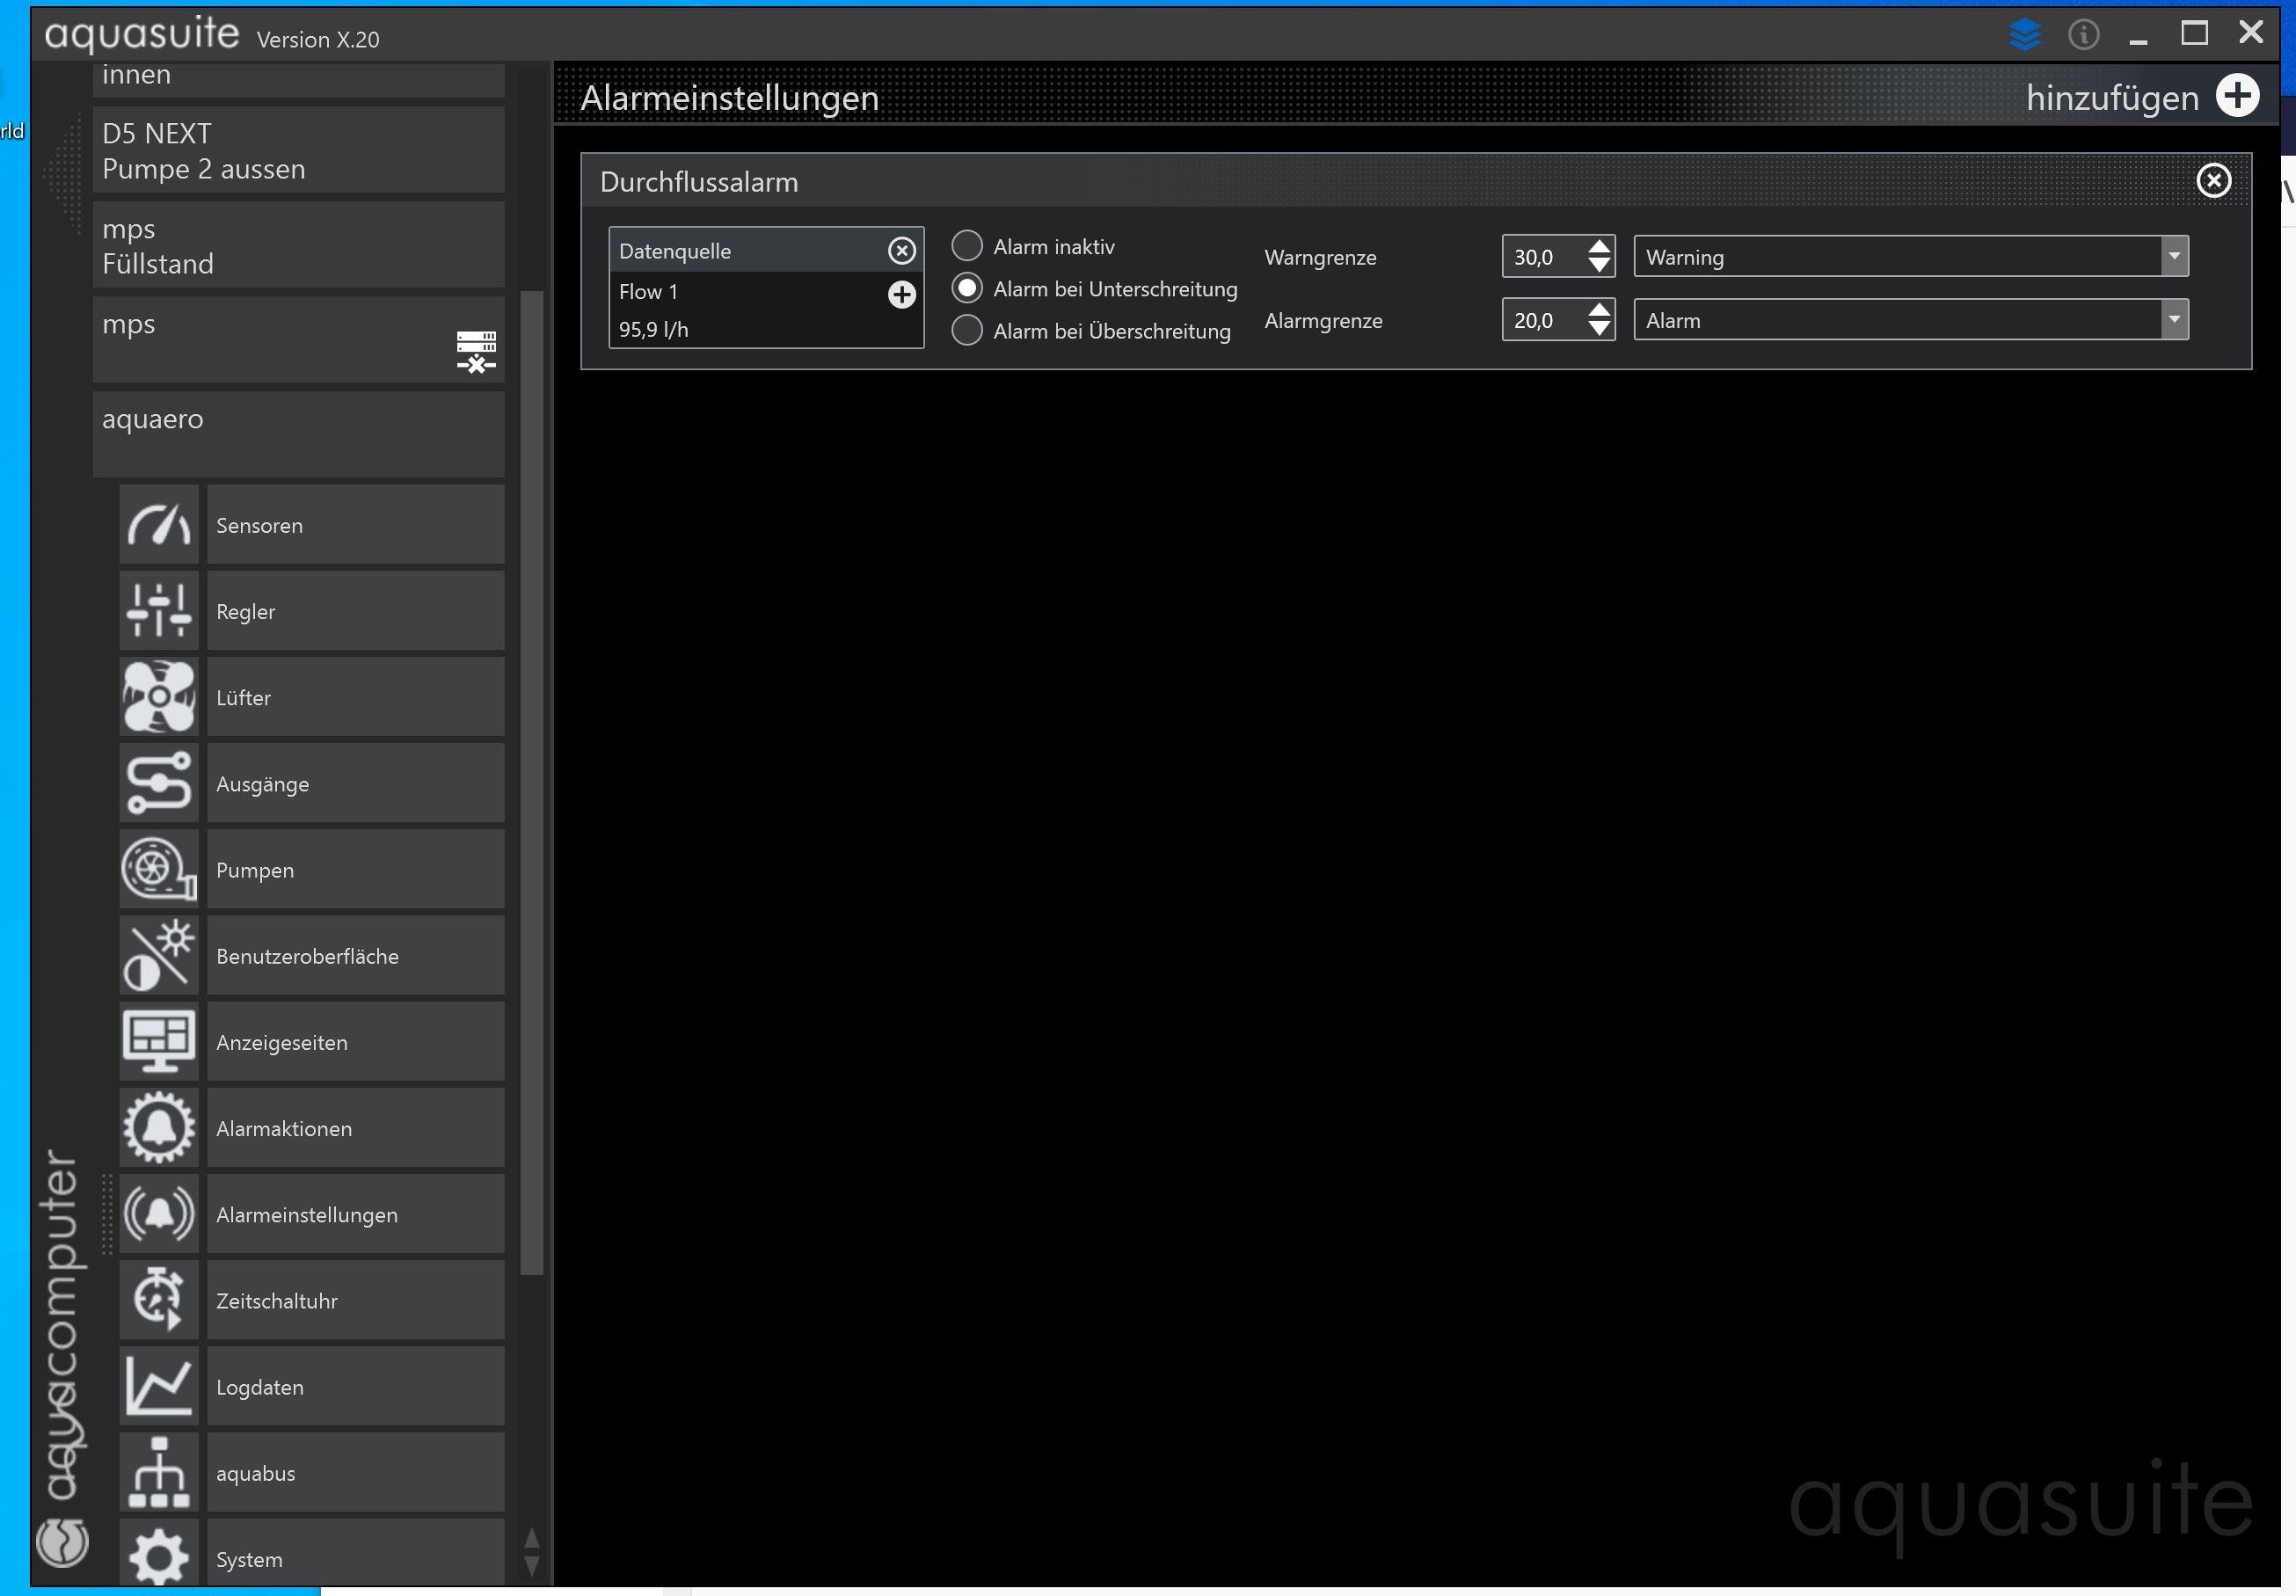
Task: Open the Lüfter fan icon
Action: tap(159, 696)
